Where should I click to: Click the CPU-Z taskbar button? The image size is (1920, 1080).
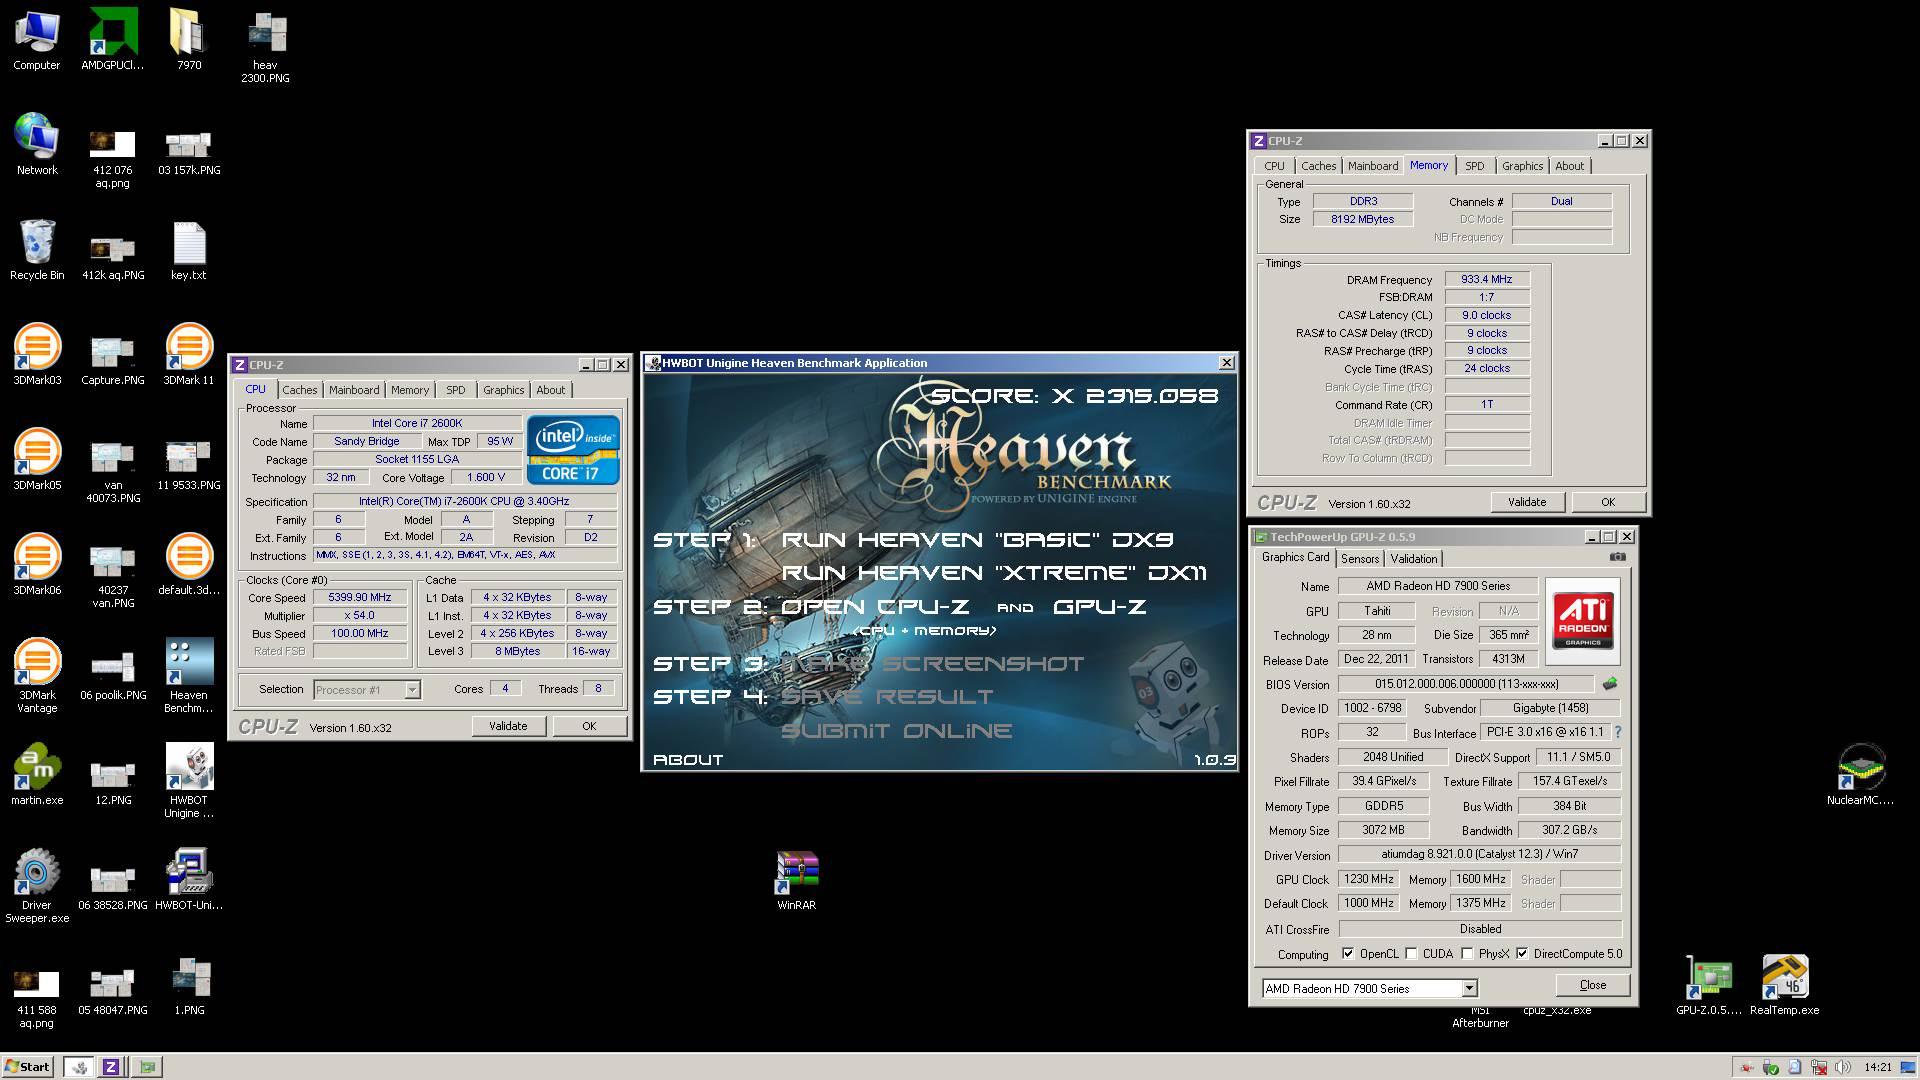(111, 1067)
